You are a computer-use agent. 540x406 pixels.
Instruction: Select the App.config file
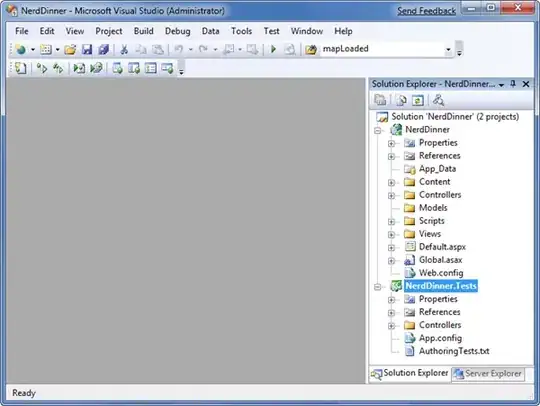440,338
